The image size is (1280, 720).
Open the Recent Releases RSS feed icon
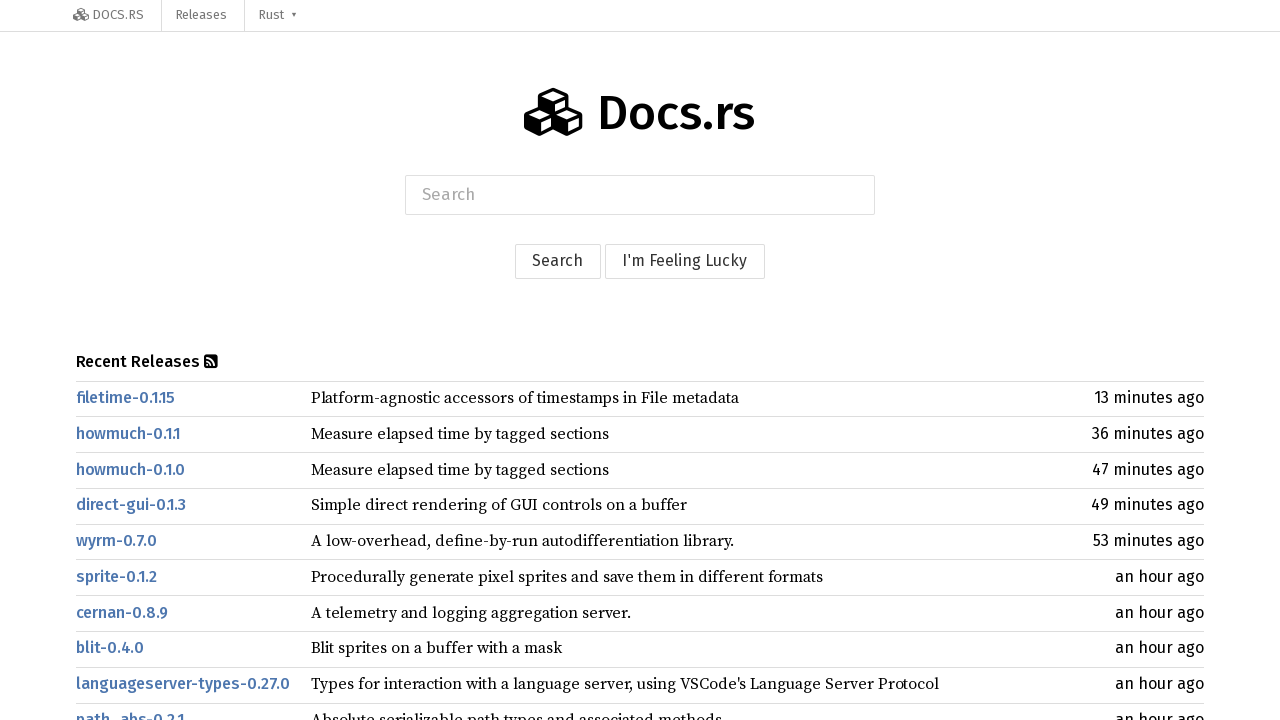[x=211, y=362]
